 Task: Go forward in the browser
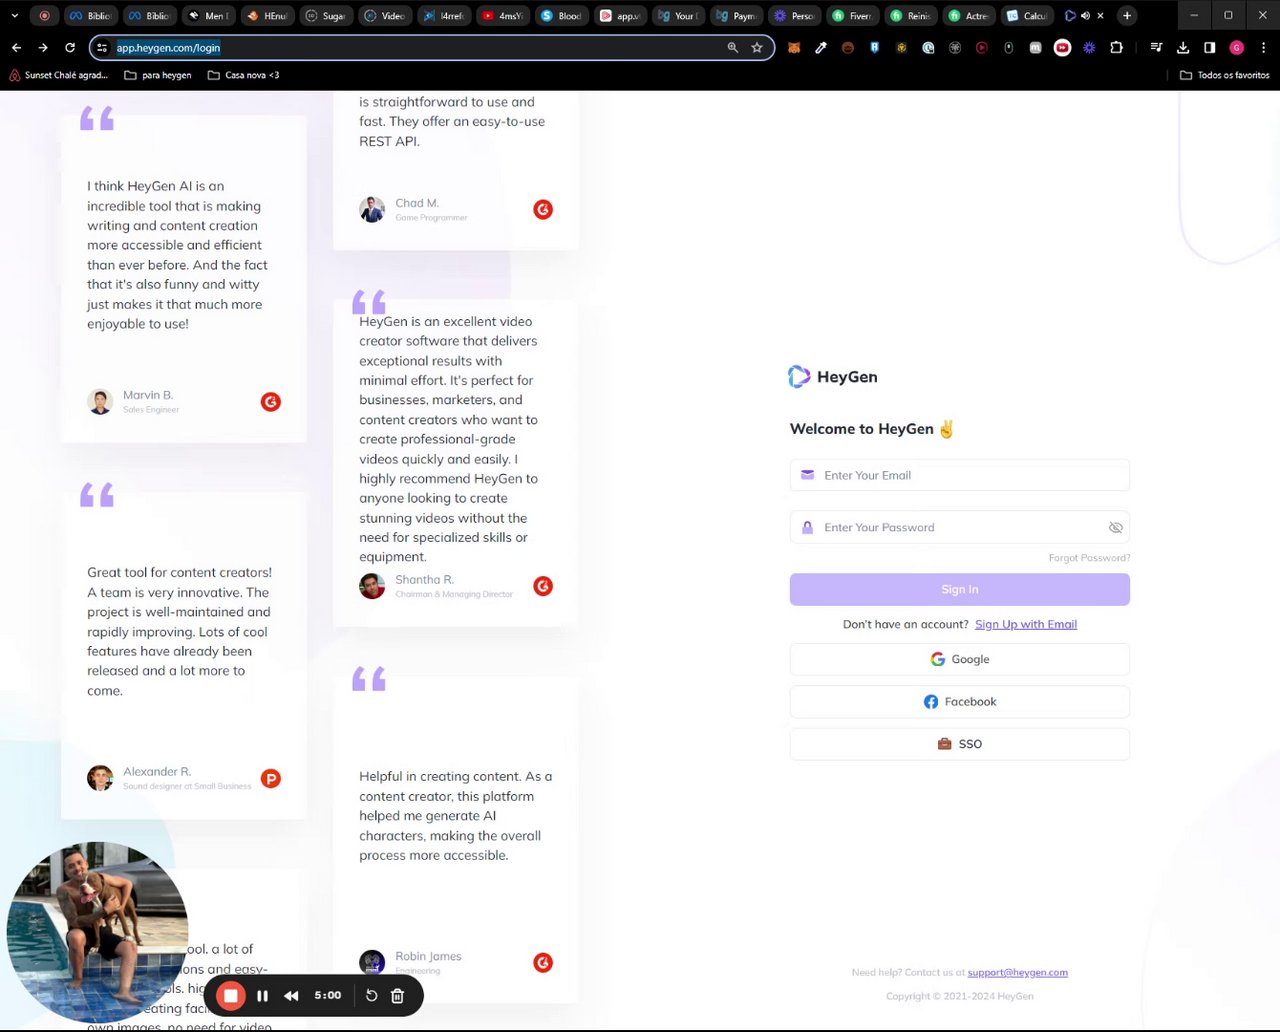click(x=43, y=47)
